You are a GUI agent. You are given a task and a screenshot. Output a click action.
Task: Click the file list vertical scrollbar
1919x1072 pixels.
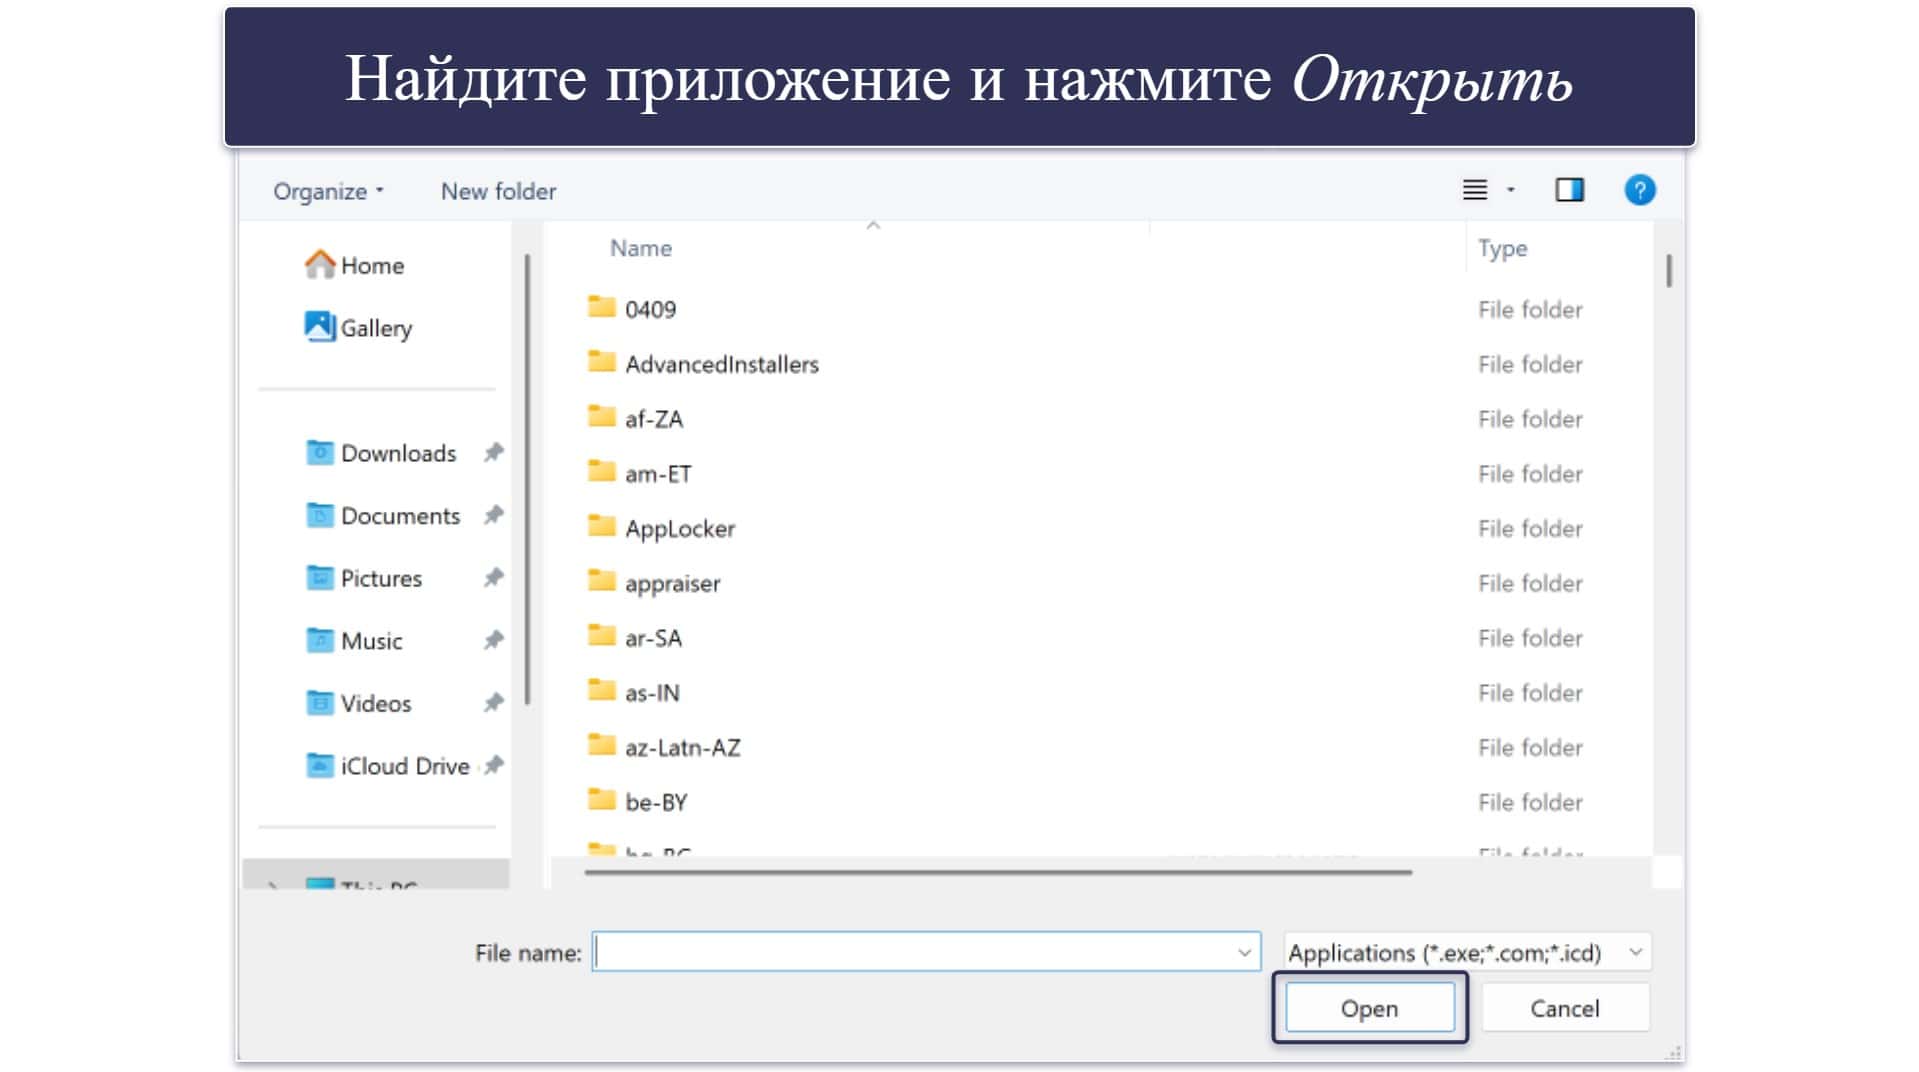pos(1668,270)
